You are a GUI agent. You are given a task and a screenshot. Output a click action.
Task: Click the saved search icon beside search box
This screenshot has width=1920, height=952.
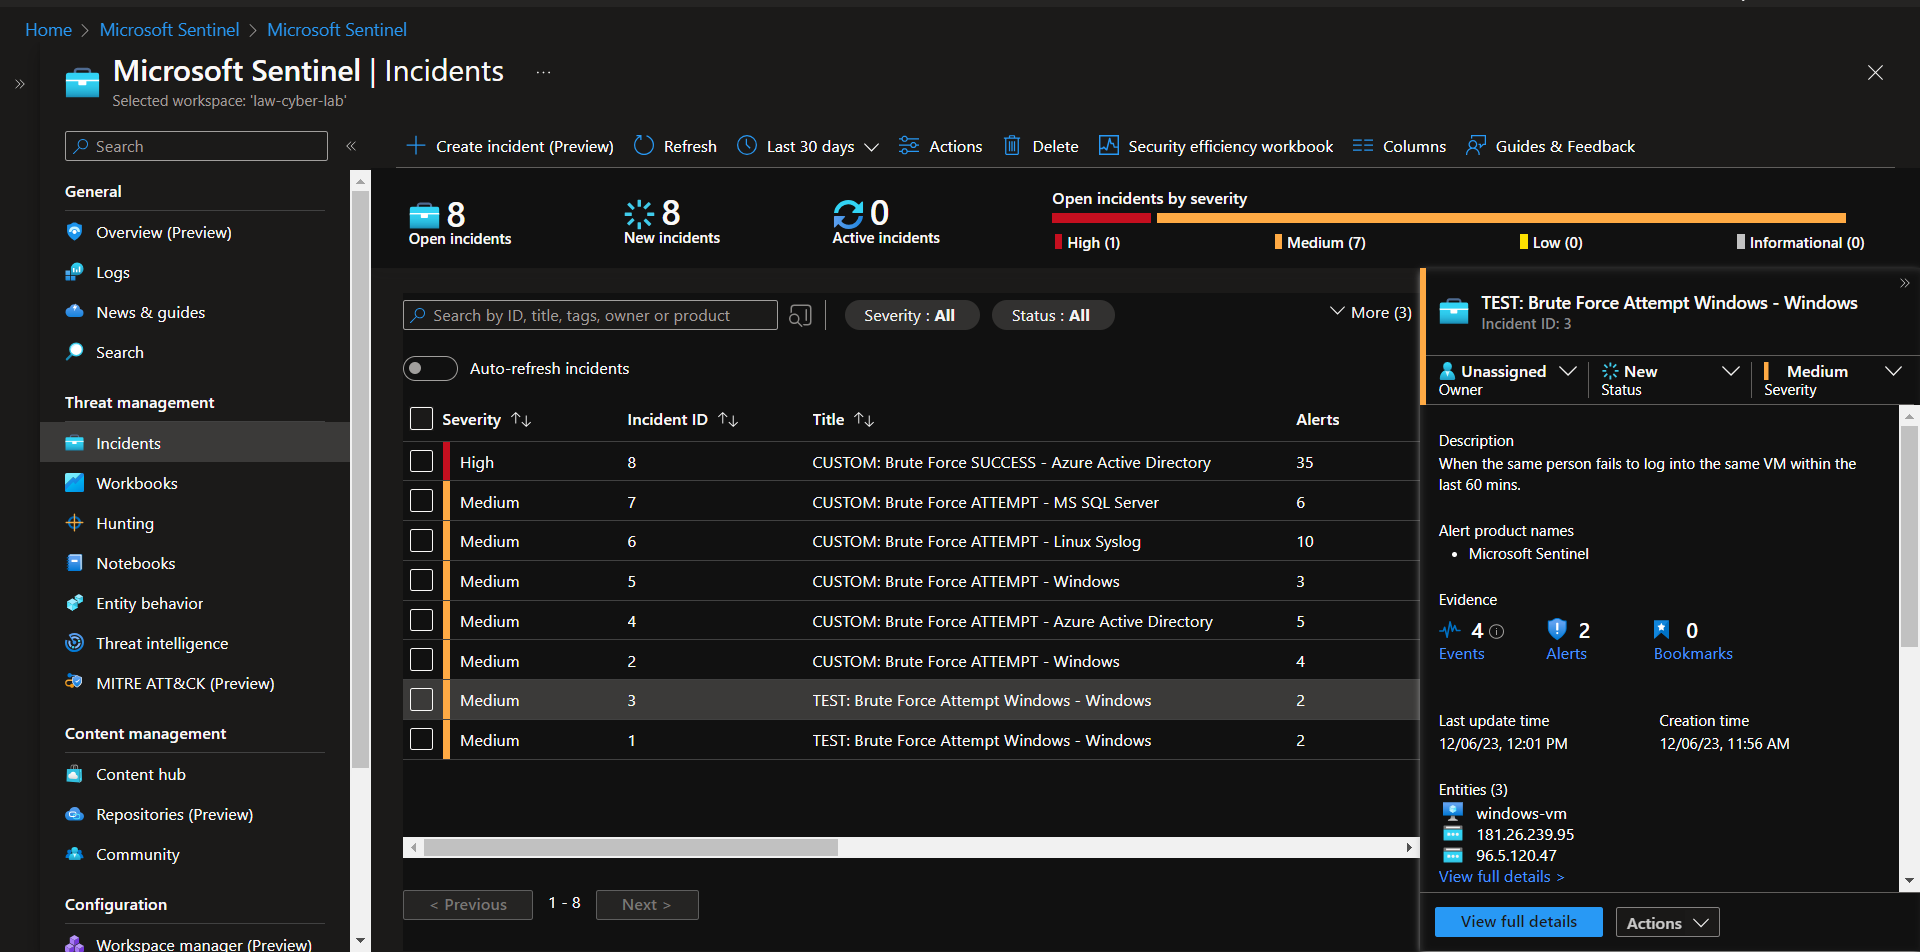point(800,315)
